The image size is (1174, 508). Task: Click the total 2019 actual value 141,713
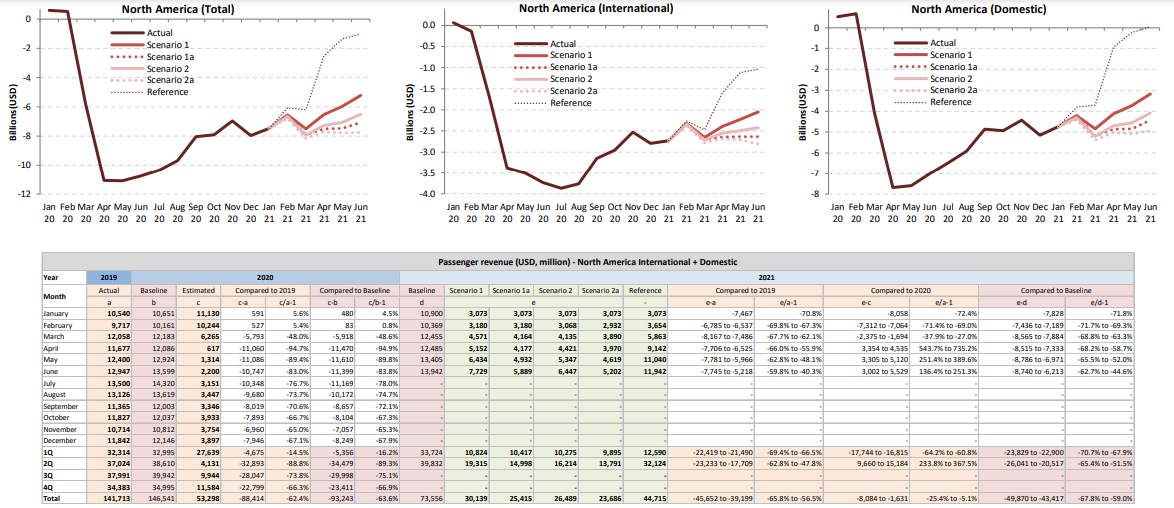pyautogui.click(x=118, y=498)
